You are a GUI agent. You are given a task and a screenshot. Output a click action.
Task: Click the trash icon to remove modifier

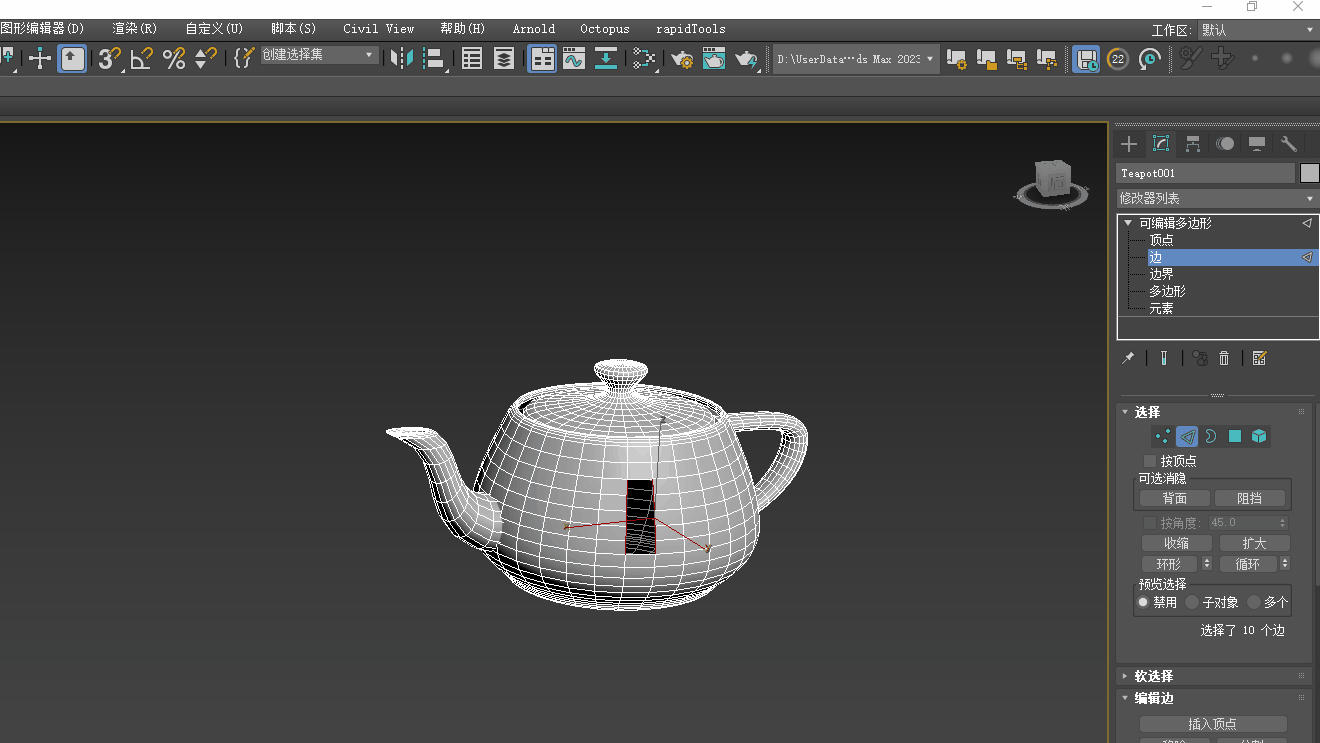pyautogui.click(x=1224, y=358)
